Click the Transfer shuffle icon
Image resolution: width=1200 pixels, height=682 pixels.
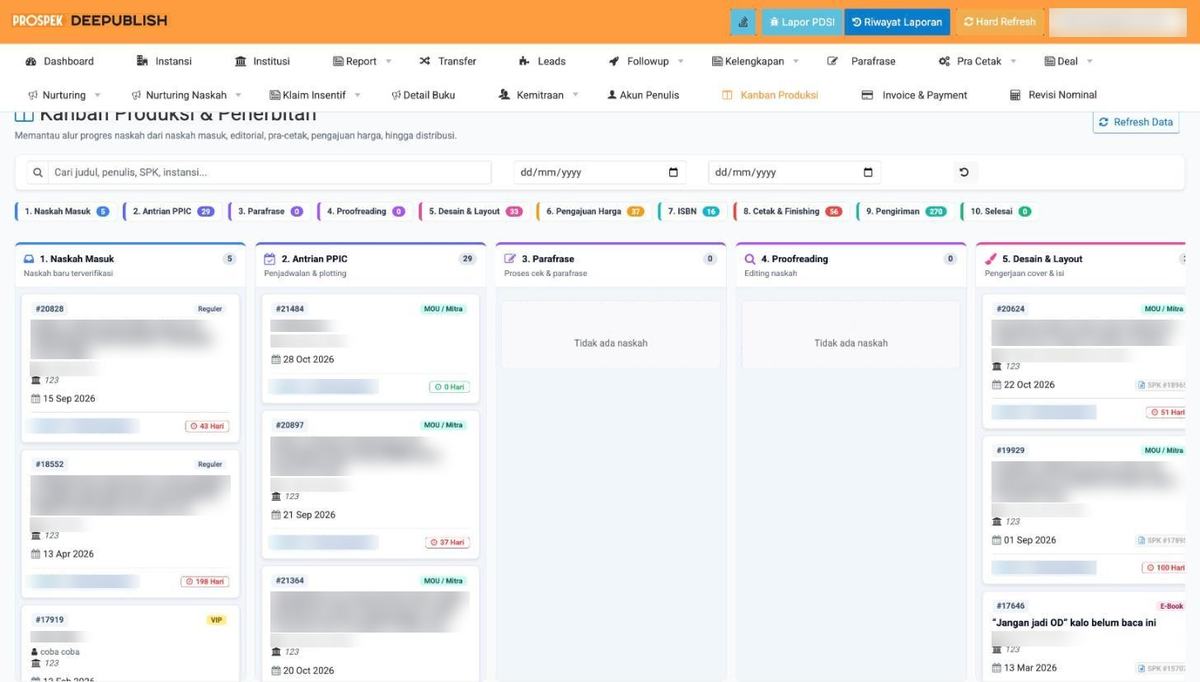coord(425,61)
